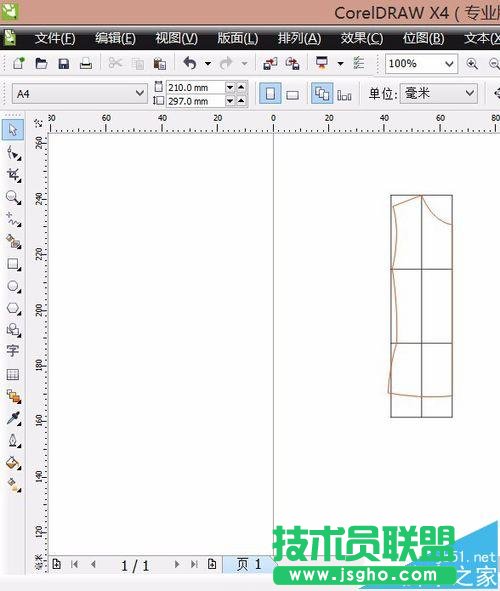Screen dimensions: 500x591
Task: Select the Eyedropper tool
Action: point(14,418)
